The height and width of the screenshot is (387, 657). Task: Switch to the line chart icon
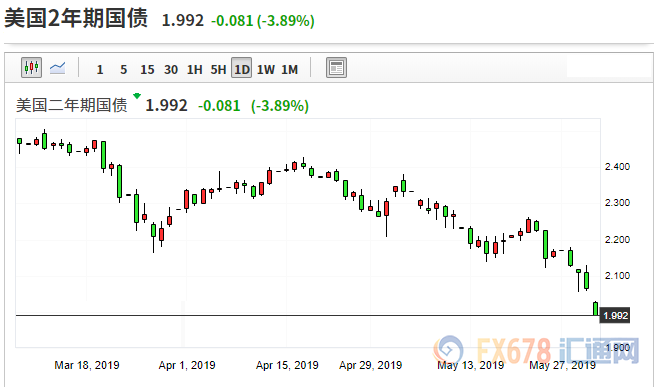[x=57, y=67]
